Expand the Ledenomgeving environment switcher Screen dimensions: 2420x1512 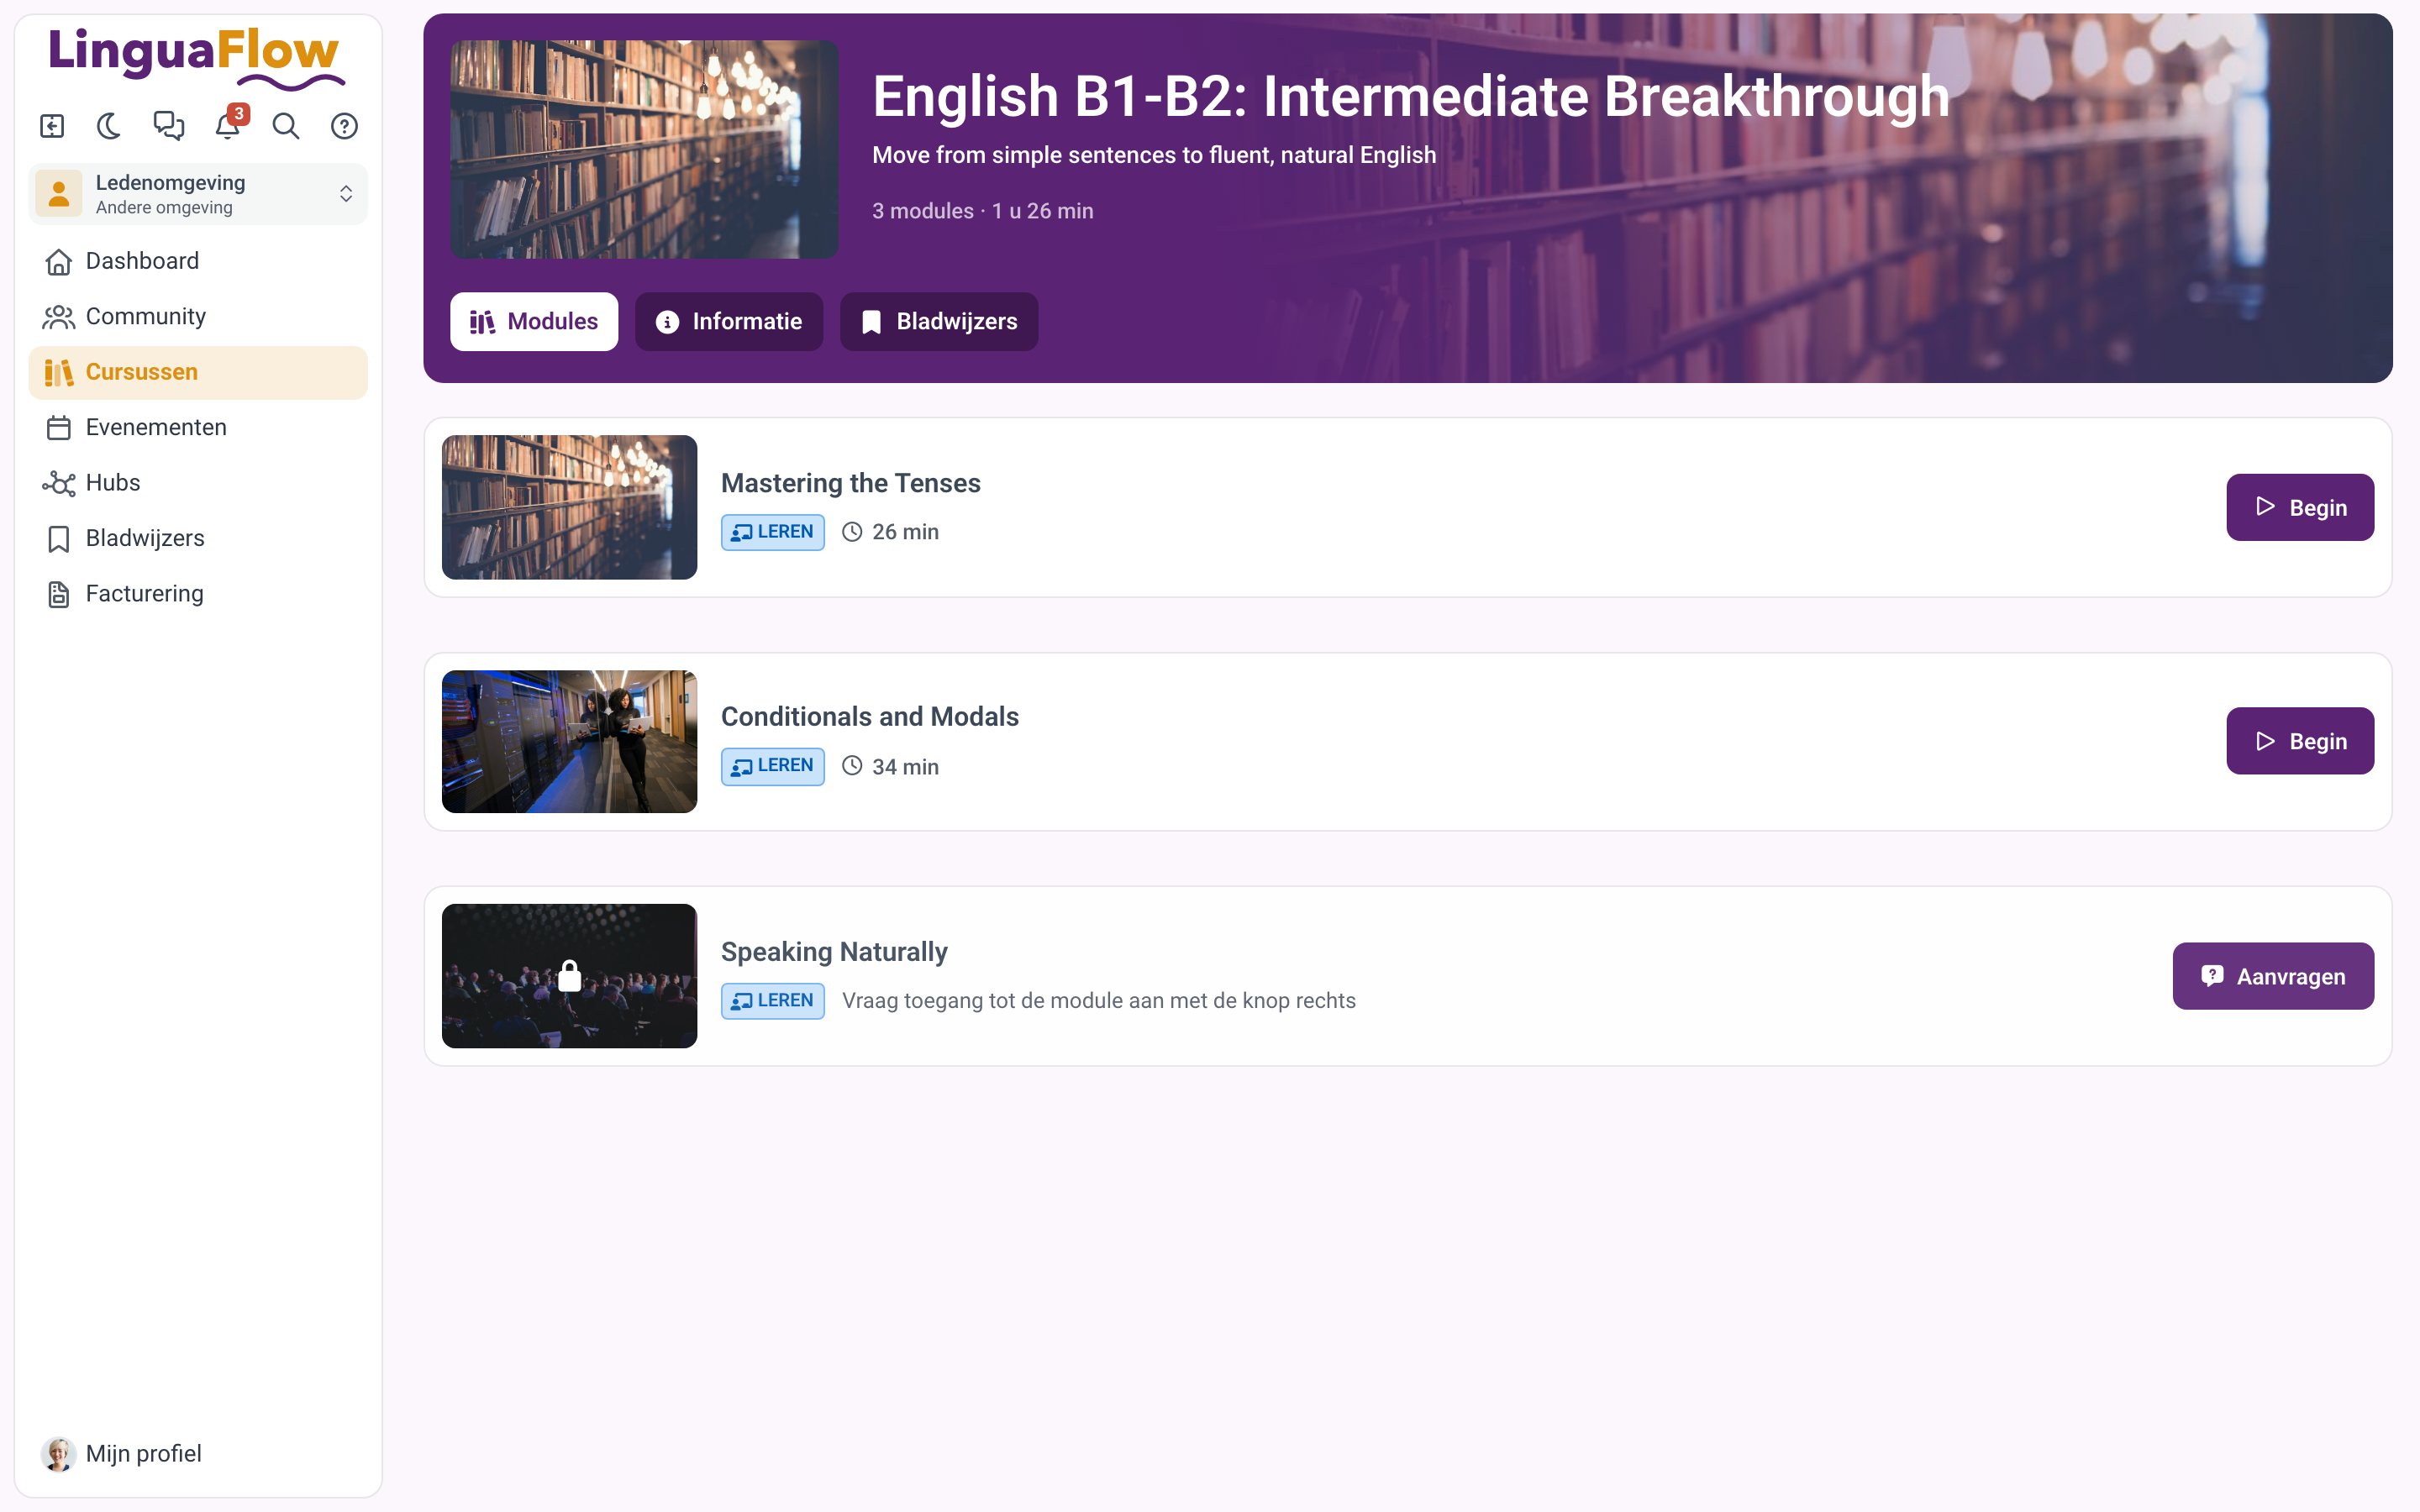tap(198, 194)
